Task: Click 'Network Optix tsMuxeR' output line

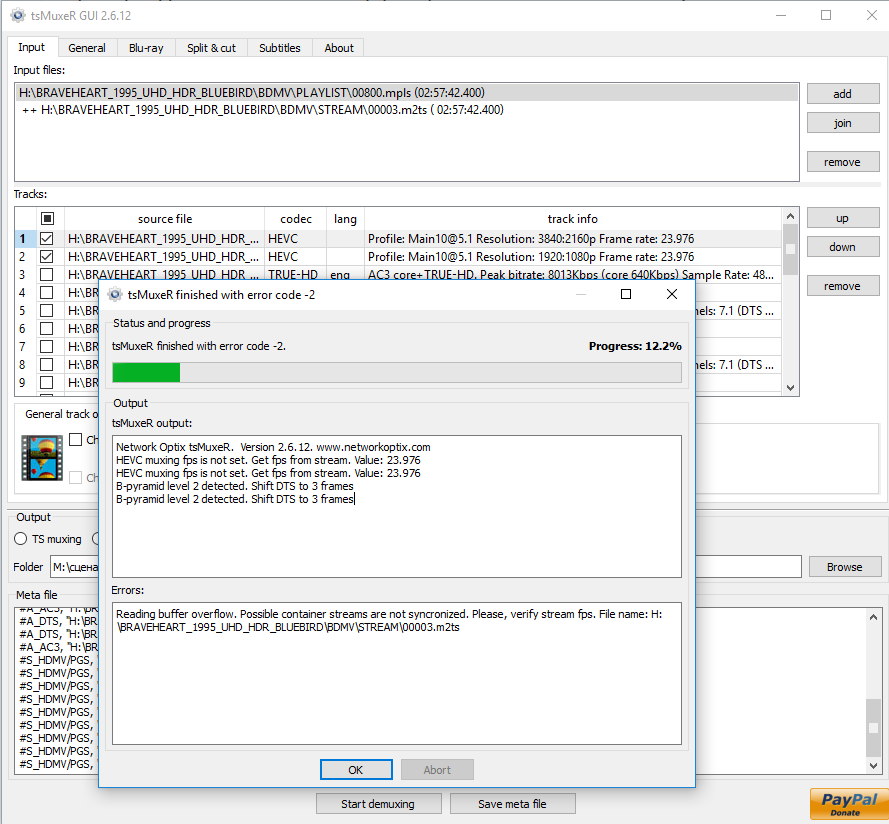Action: point(273,447)
